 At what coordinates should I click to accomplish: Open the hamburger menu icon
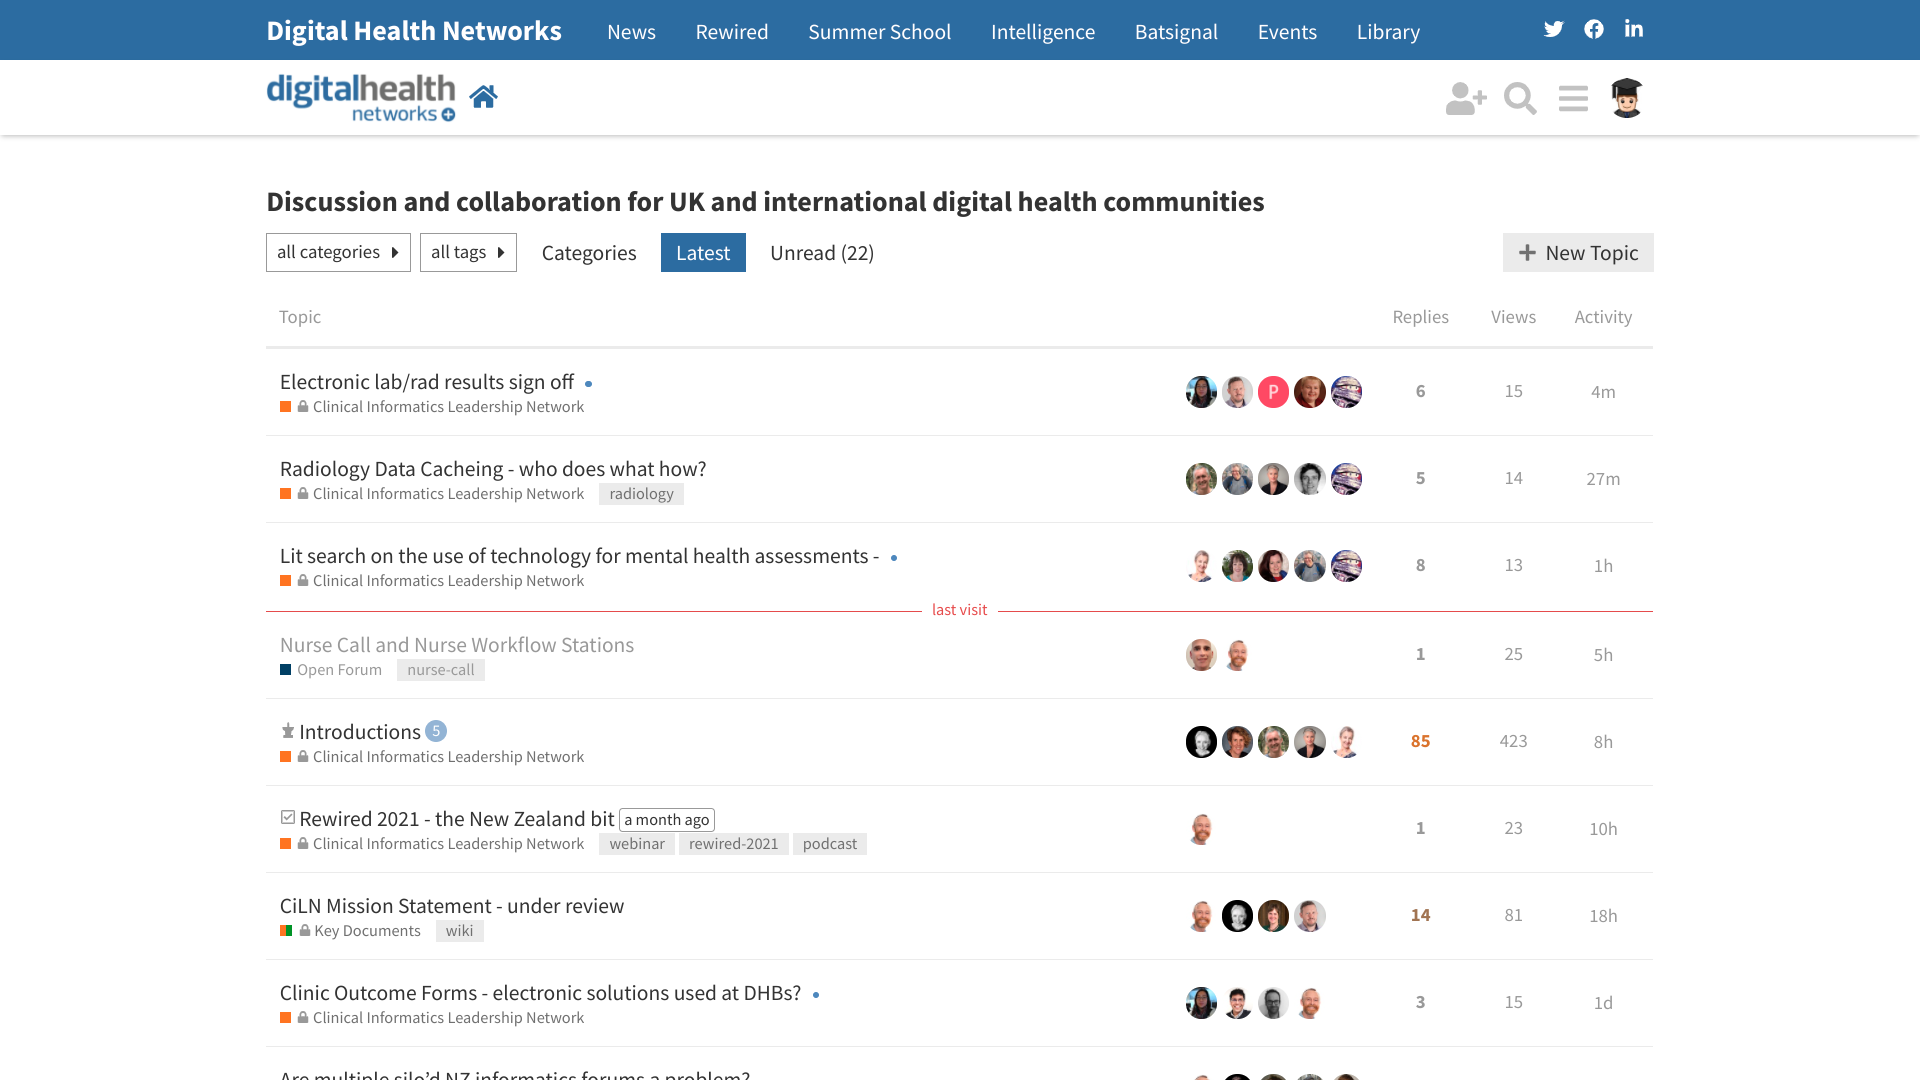1573,98
